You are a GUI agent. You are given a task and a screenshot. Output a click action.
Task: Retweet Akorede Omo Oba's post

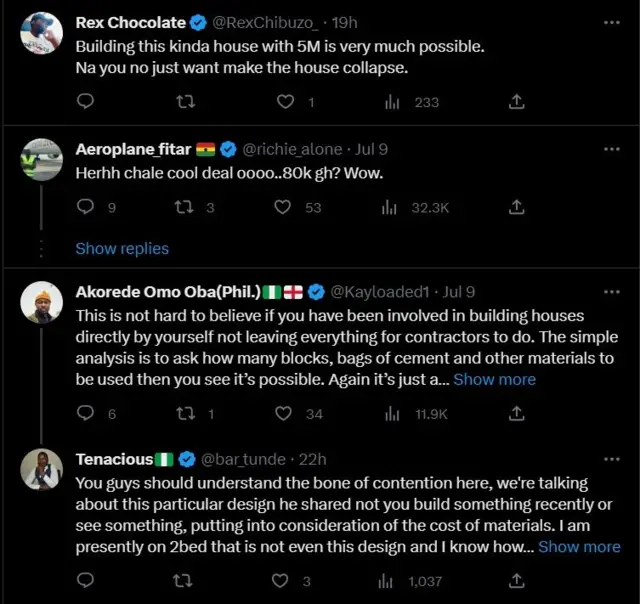(185, 413)
